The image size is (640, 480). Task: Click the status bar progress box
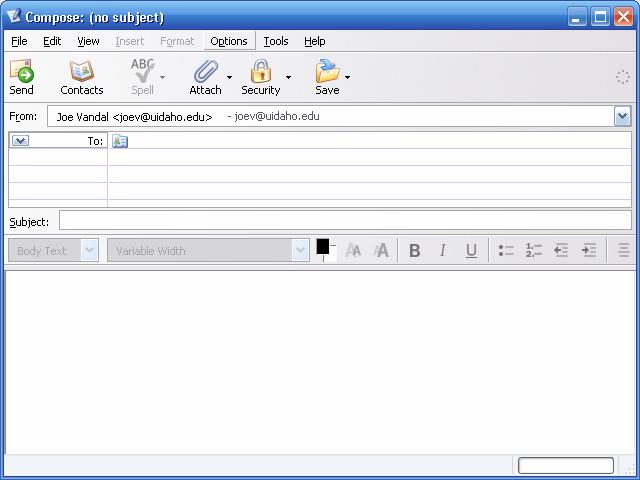pyautogui.click(x=566, y=465)
